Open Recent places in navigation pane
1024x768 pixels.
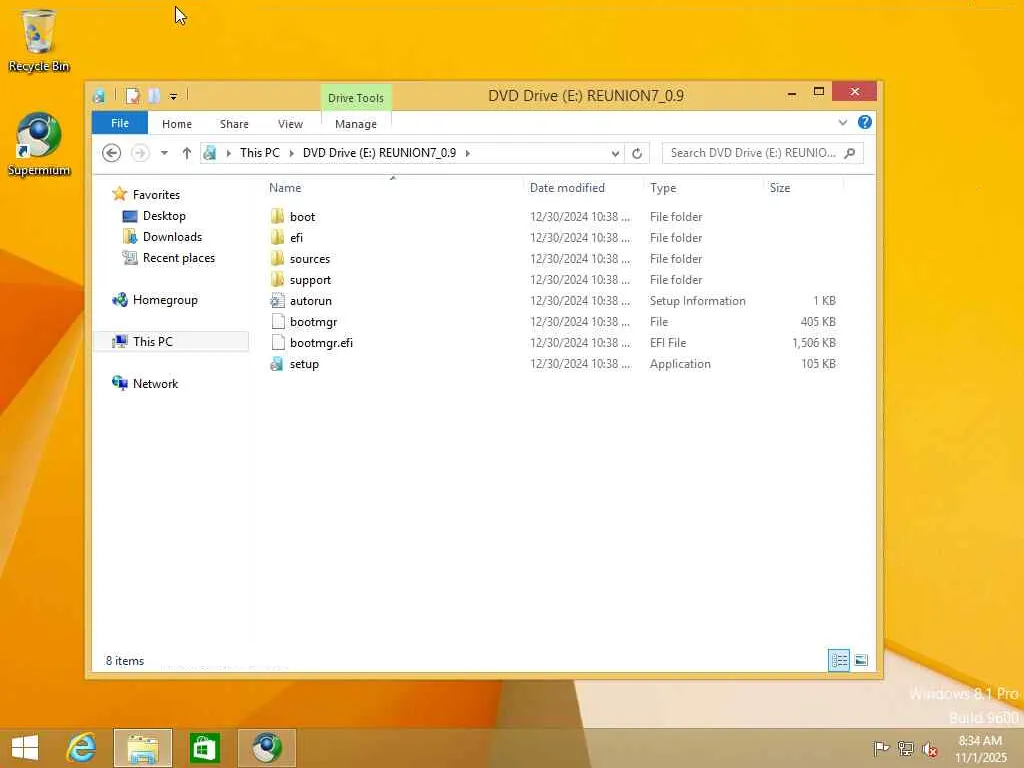pos(178,258)
